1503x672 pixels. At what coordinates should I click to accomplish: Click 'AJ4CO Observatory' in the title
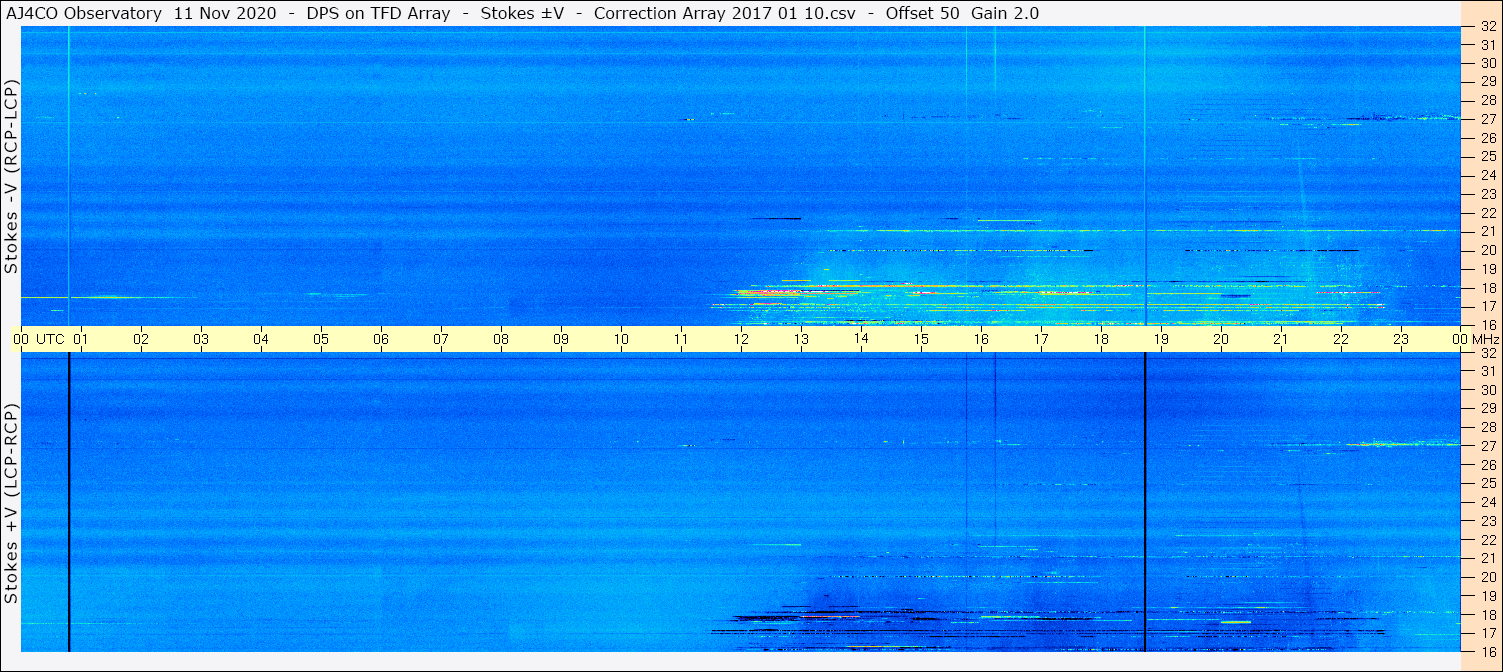[x=84, y=13]
